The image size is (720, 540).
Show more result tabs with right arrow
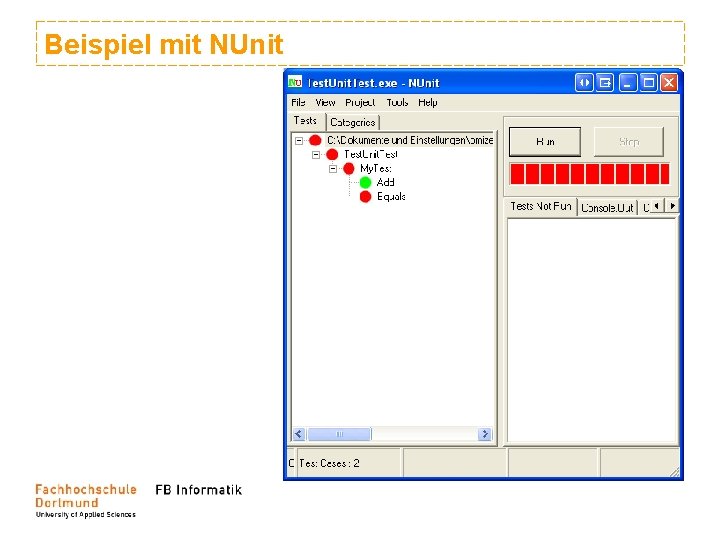(672, 206)
